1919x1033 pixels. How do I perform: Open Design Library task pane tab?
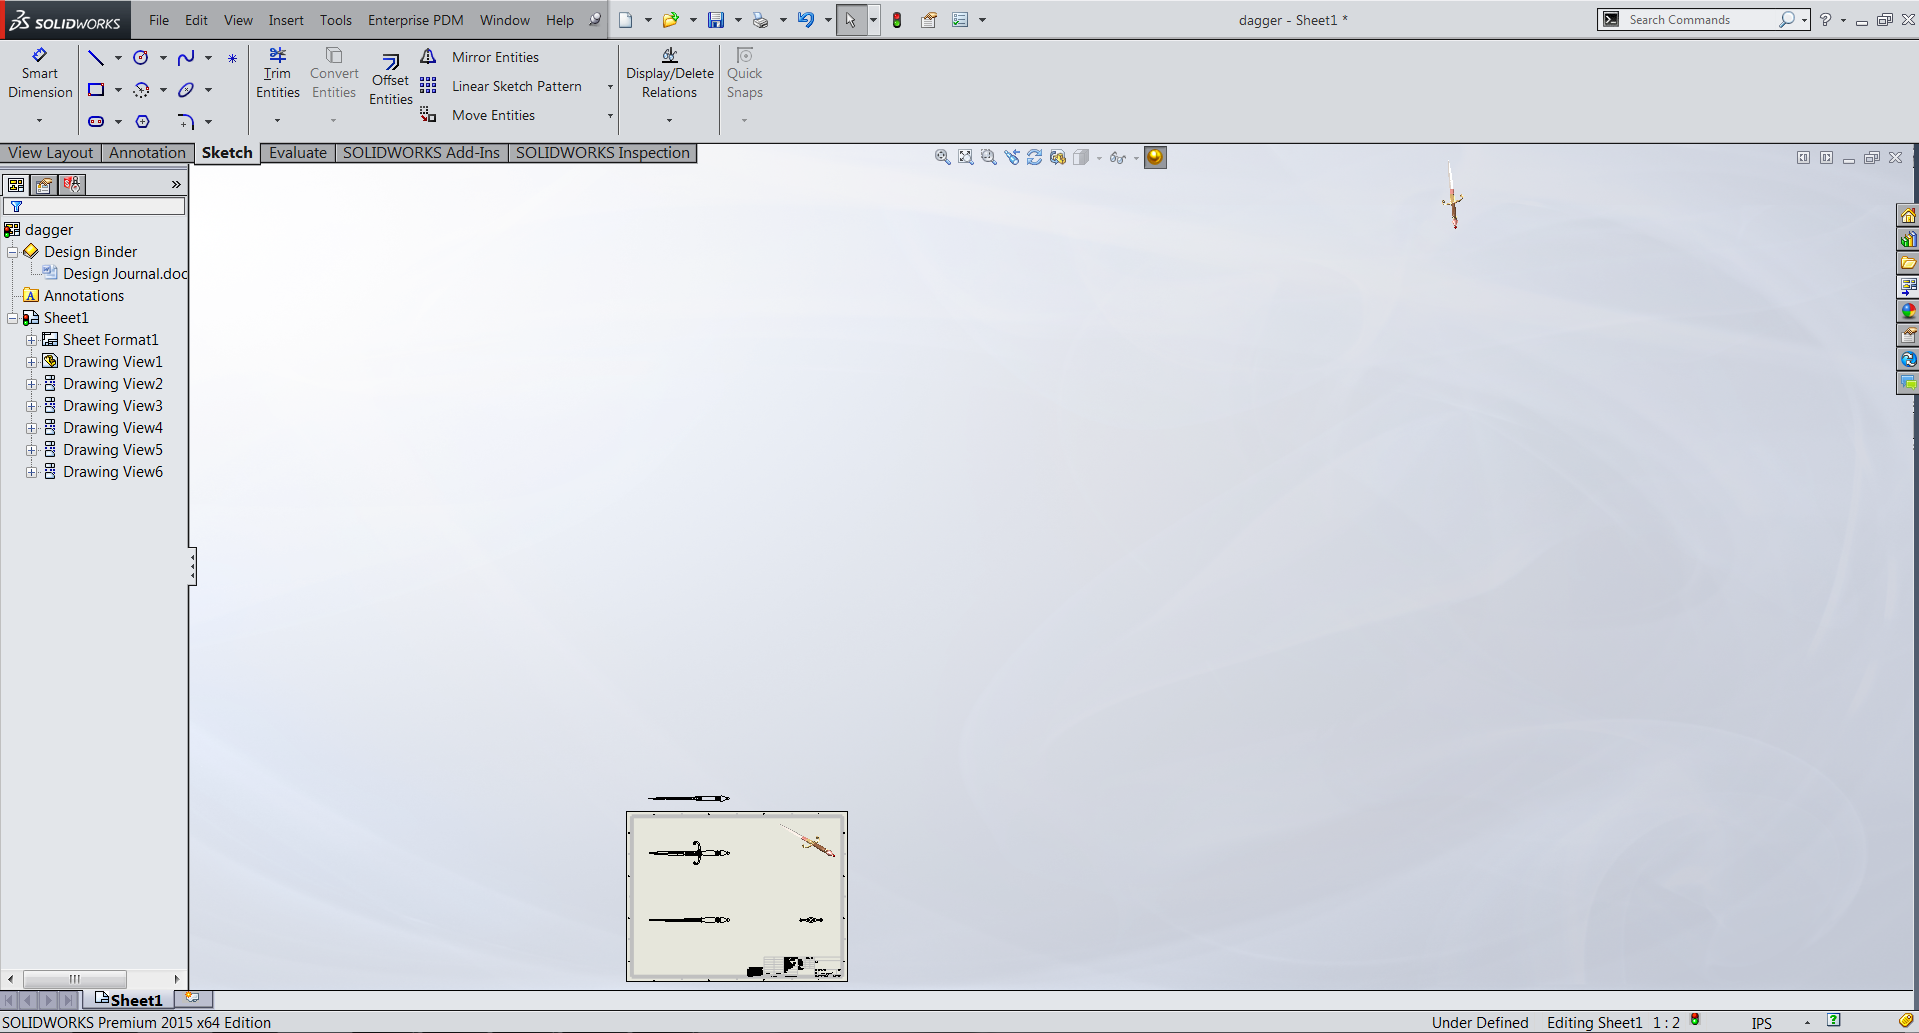pos(1908,240)
